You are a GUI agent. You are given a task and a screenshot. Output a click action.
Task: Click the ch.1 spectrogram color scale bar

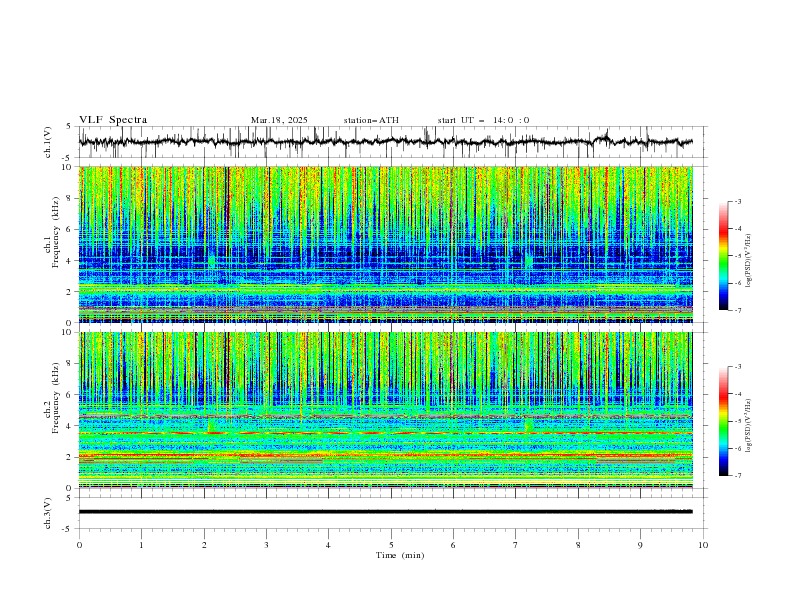coord(723,255)
